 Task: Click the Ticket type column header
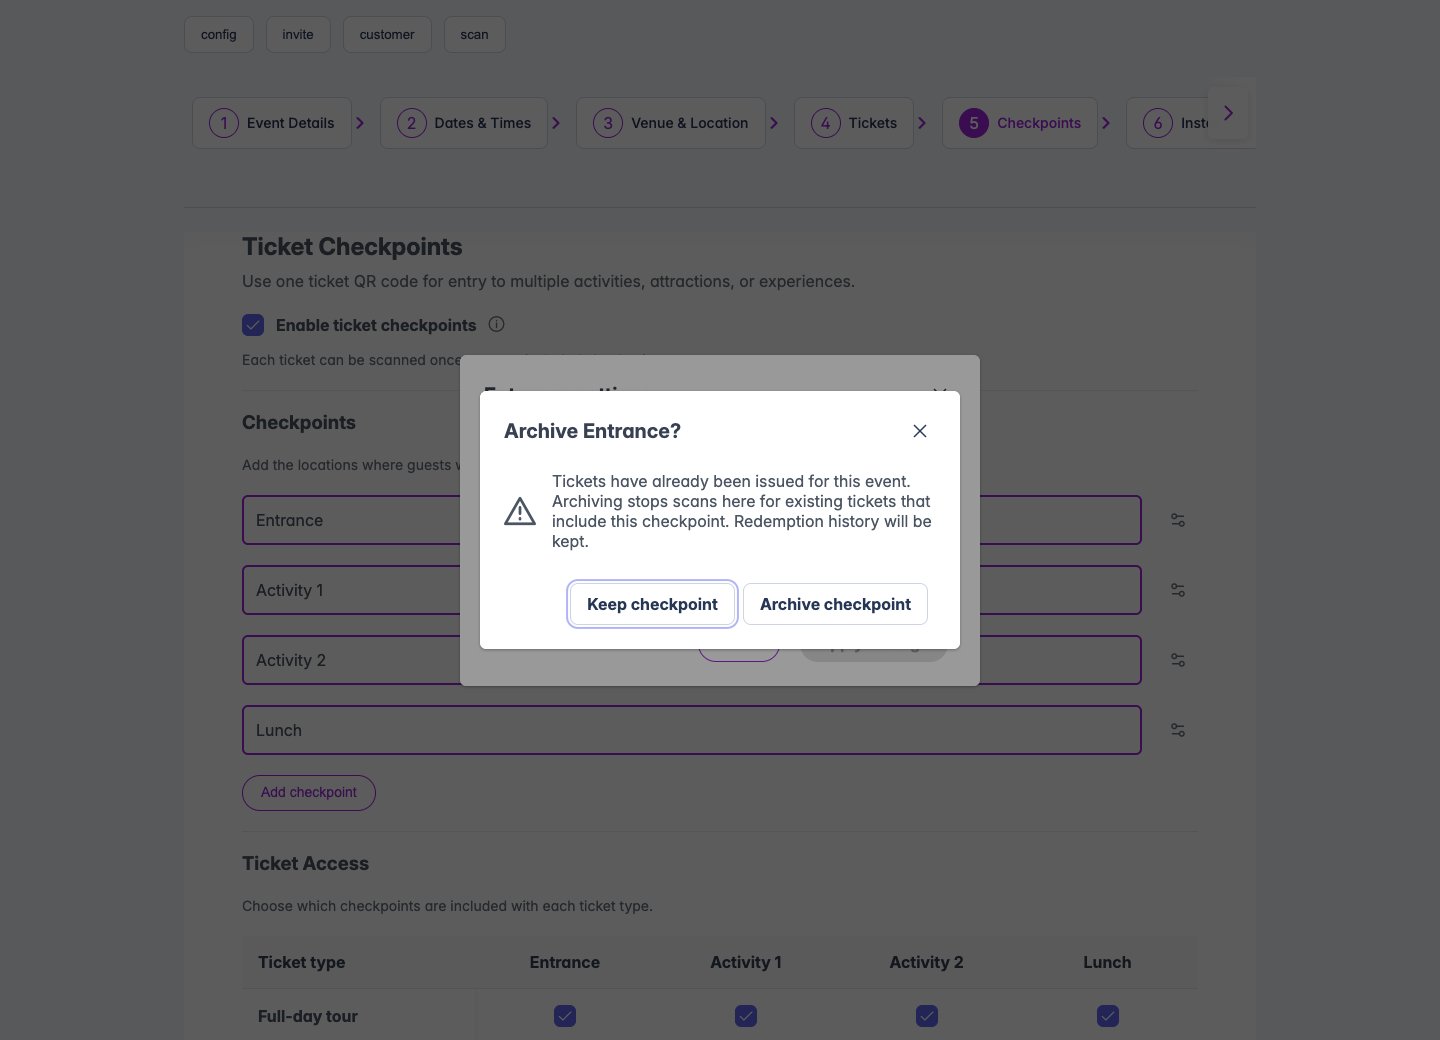pos(302,962)
